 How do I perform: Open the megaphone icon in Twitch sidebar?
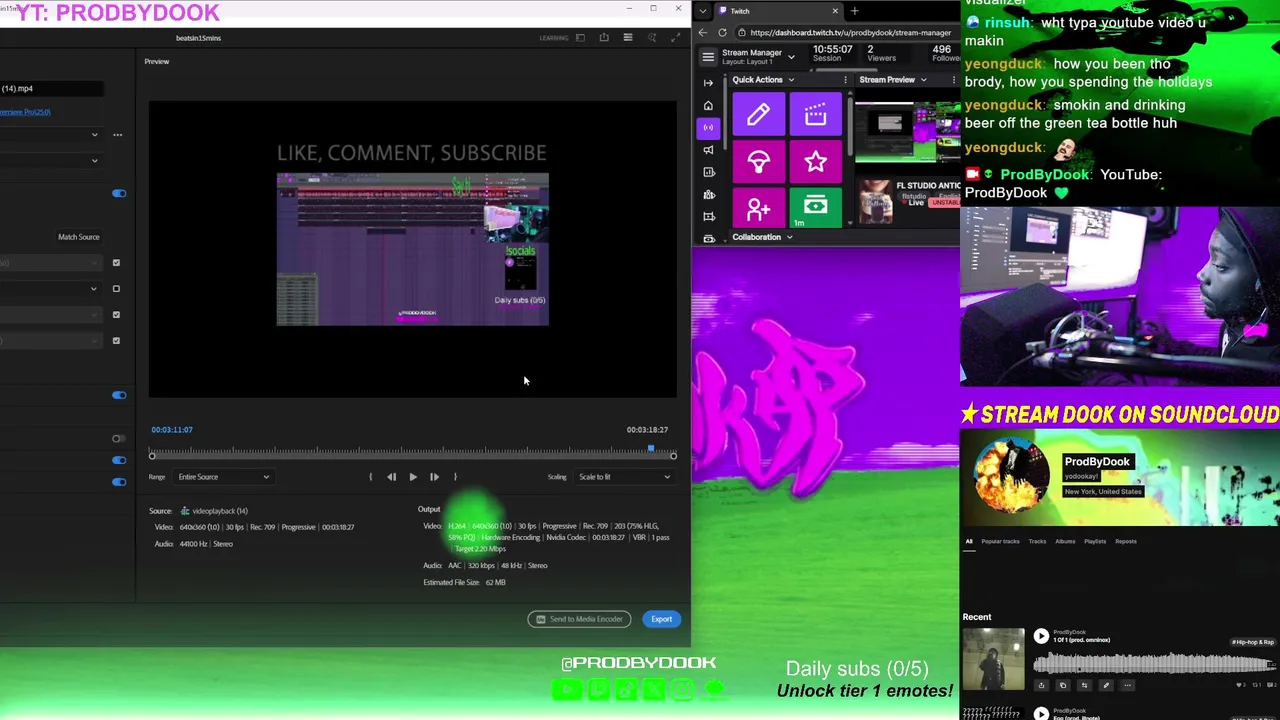708,150
